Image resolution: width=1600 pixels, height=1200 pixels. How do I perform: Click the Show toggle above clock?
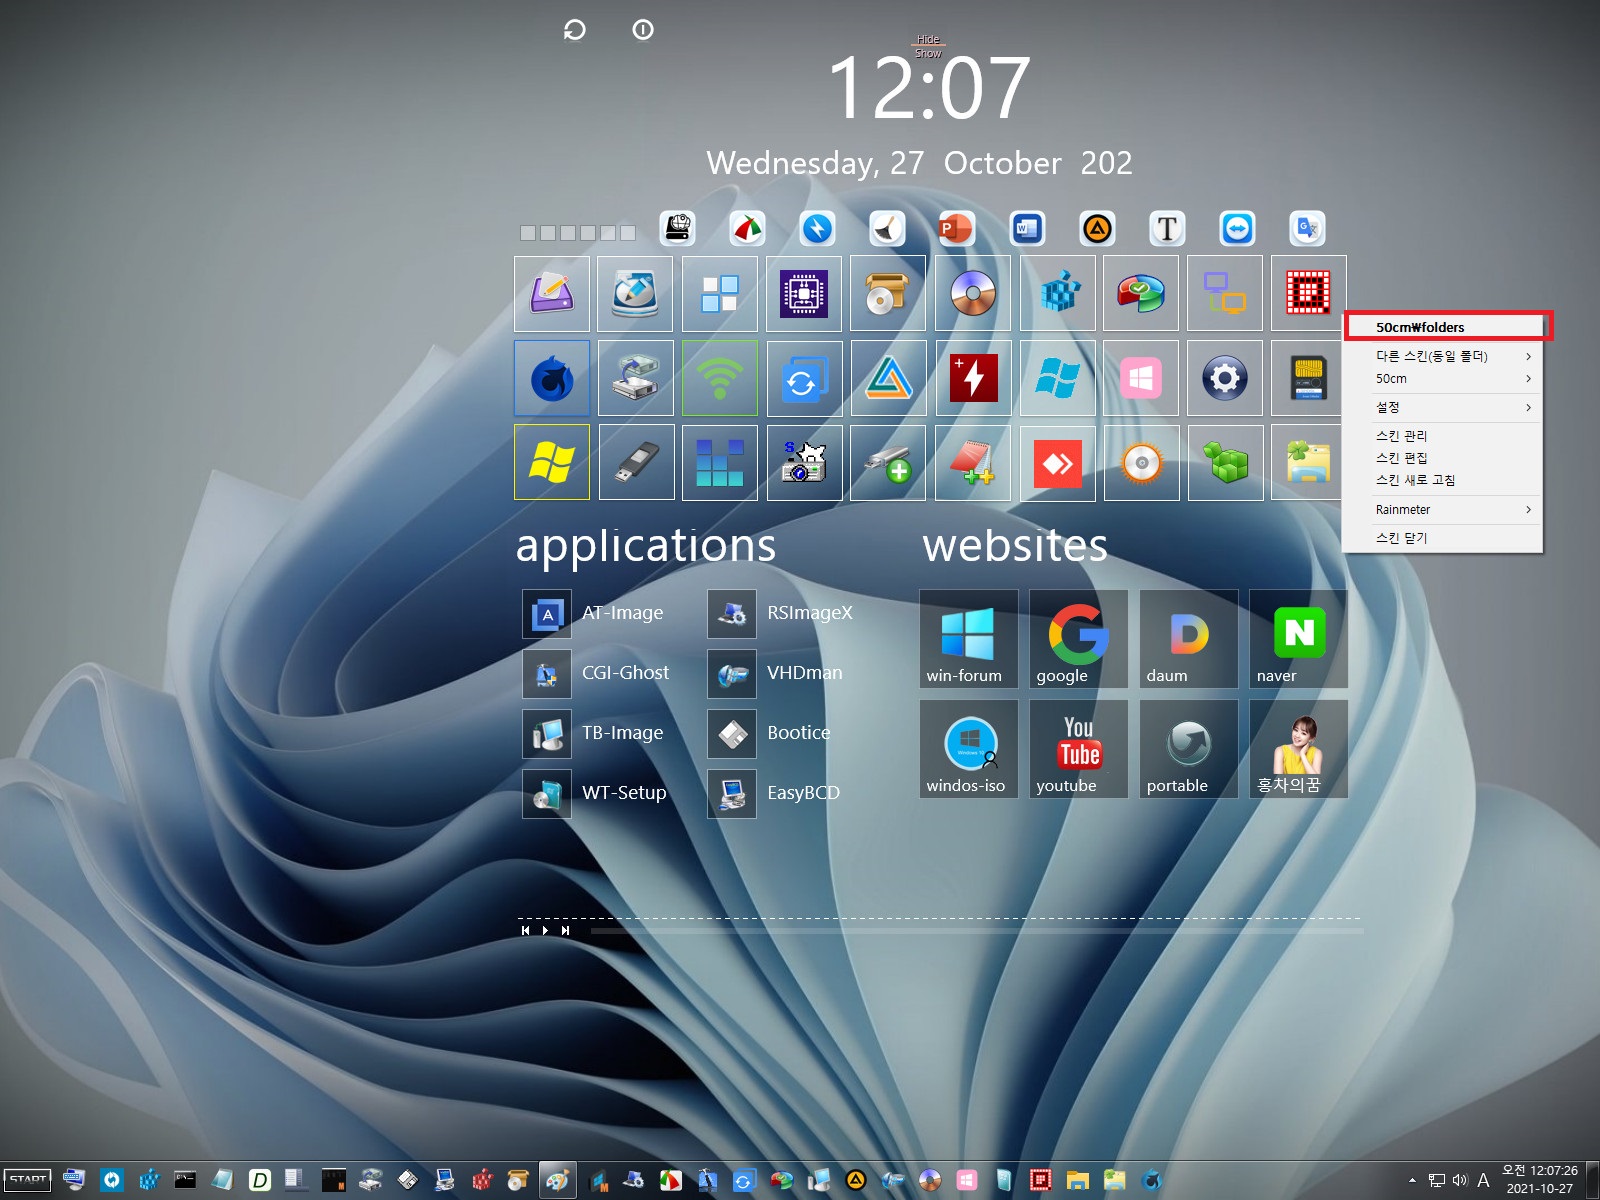[x=928, y=53]
